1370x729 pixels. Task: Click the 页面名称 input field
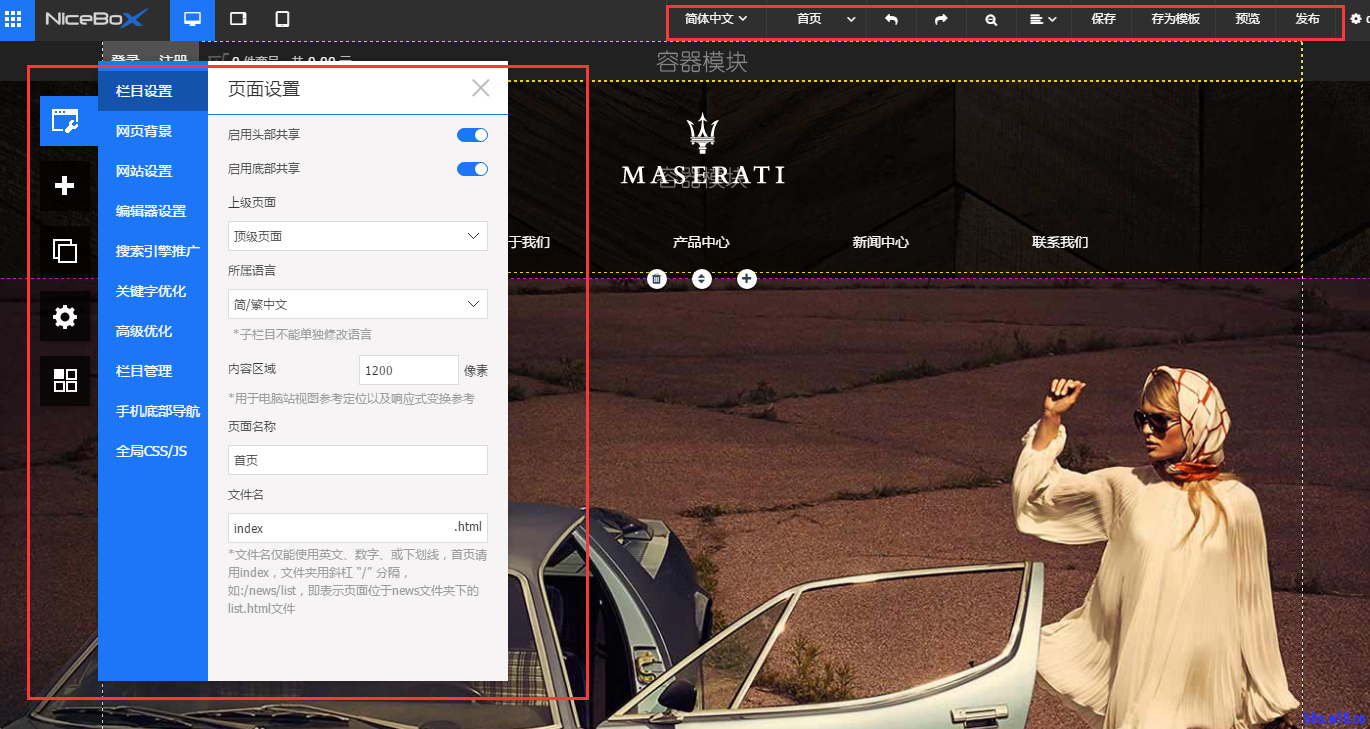tap(357, 460)
